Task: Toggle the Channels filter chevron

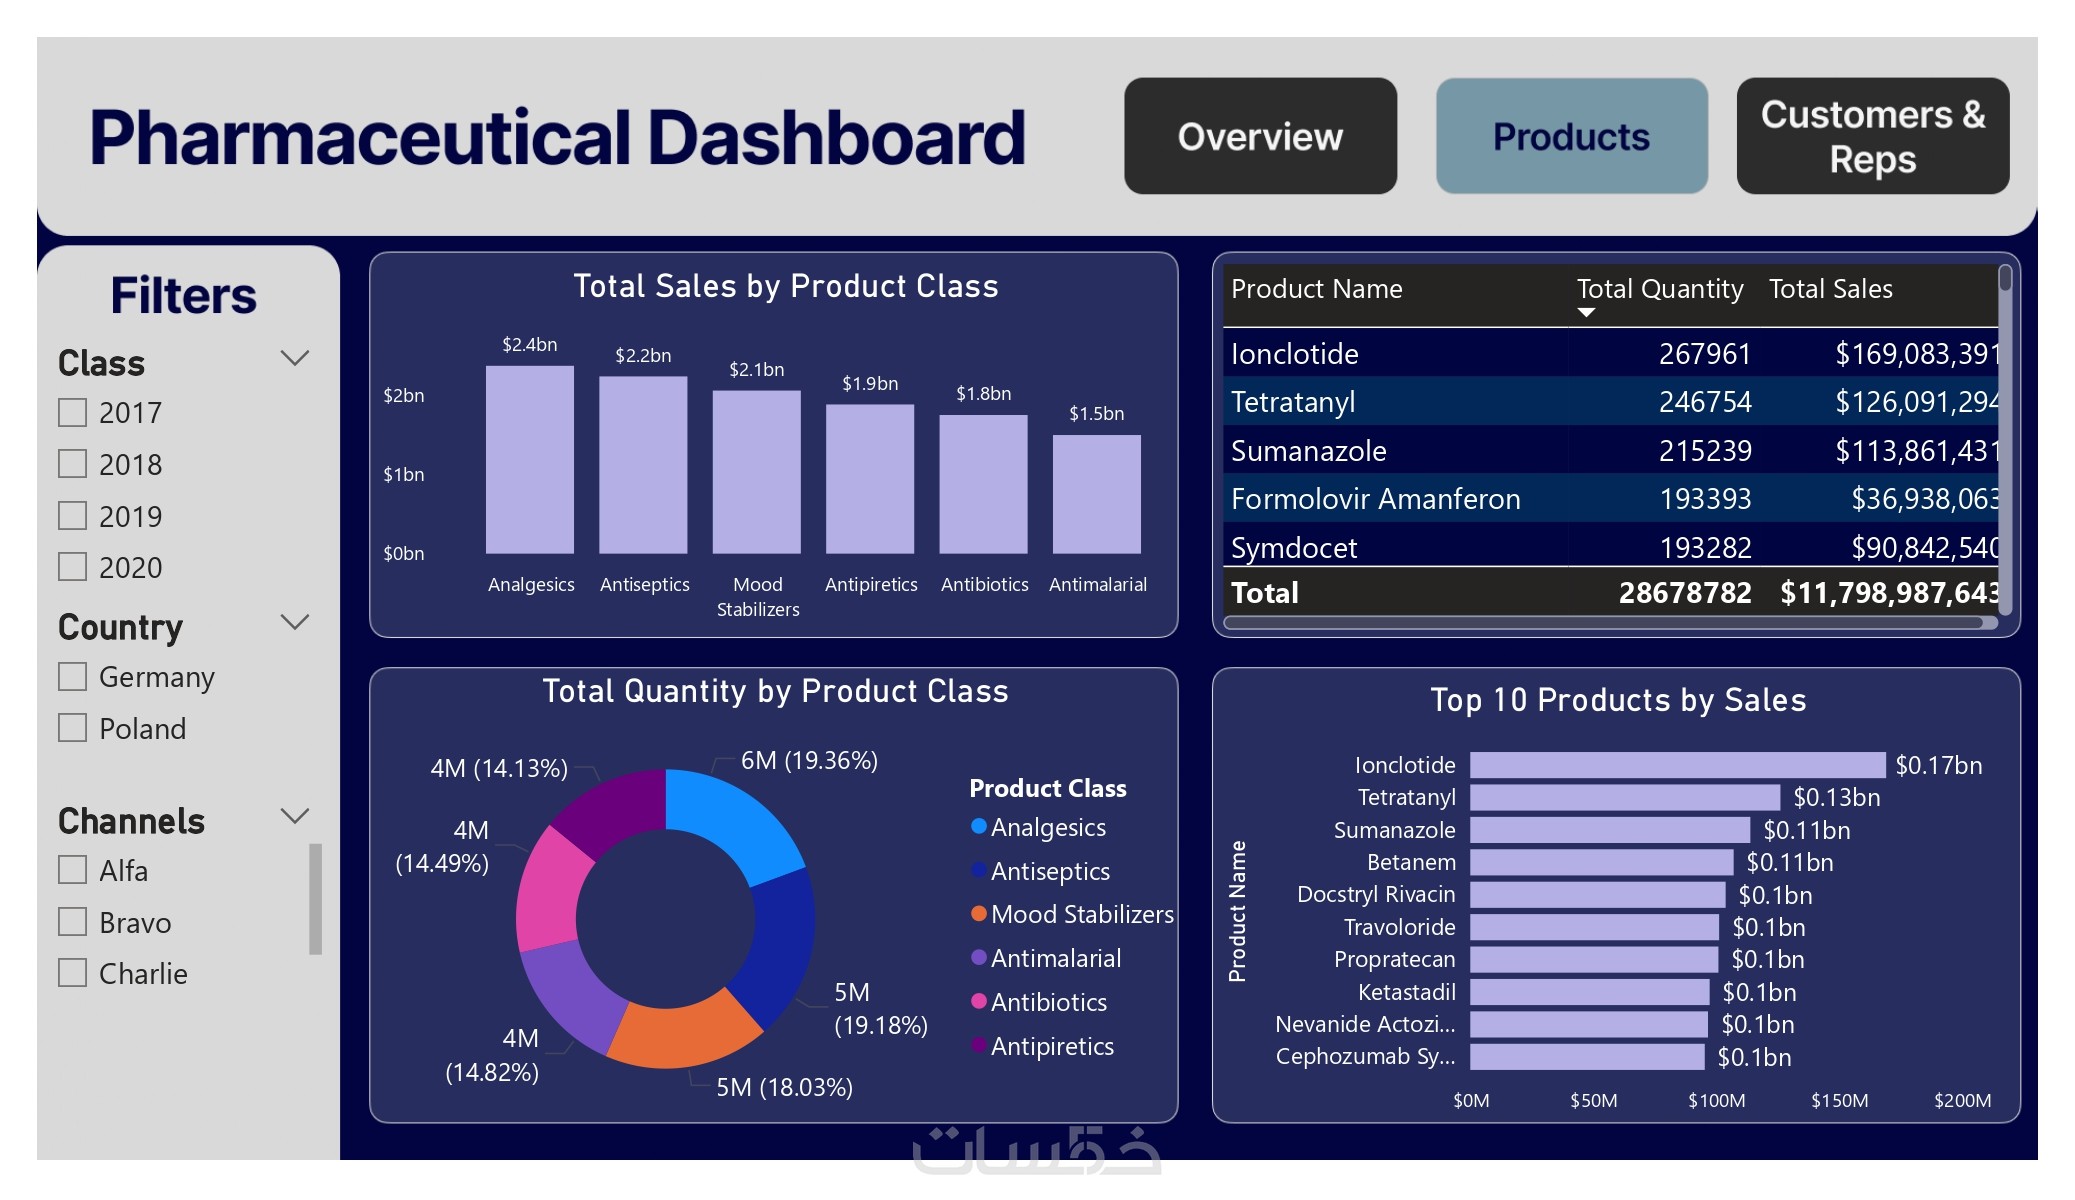Action: click(x=294, y=816)
